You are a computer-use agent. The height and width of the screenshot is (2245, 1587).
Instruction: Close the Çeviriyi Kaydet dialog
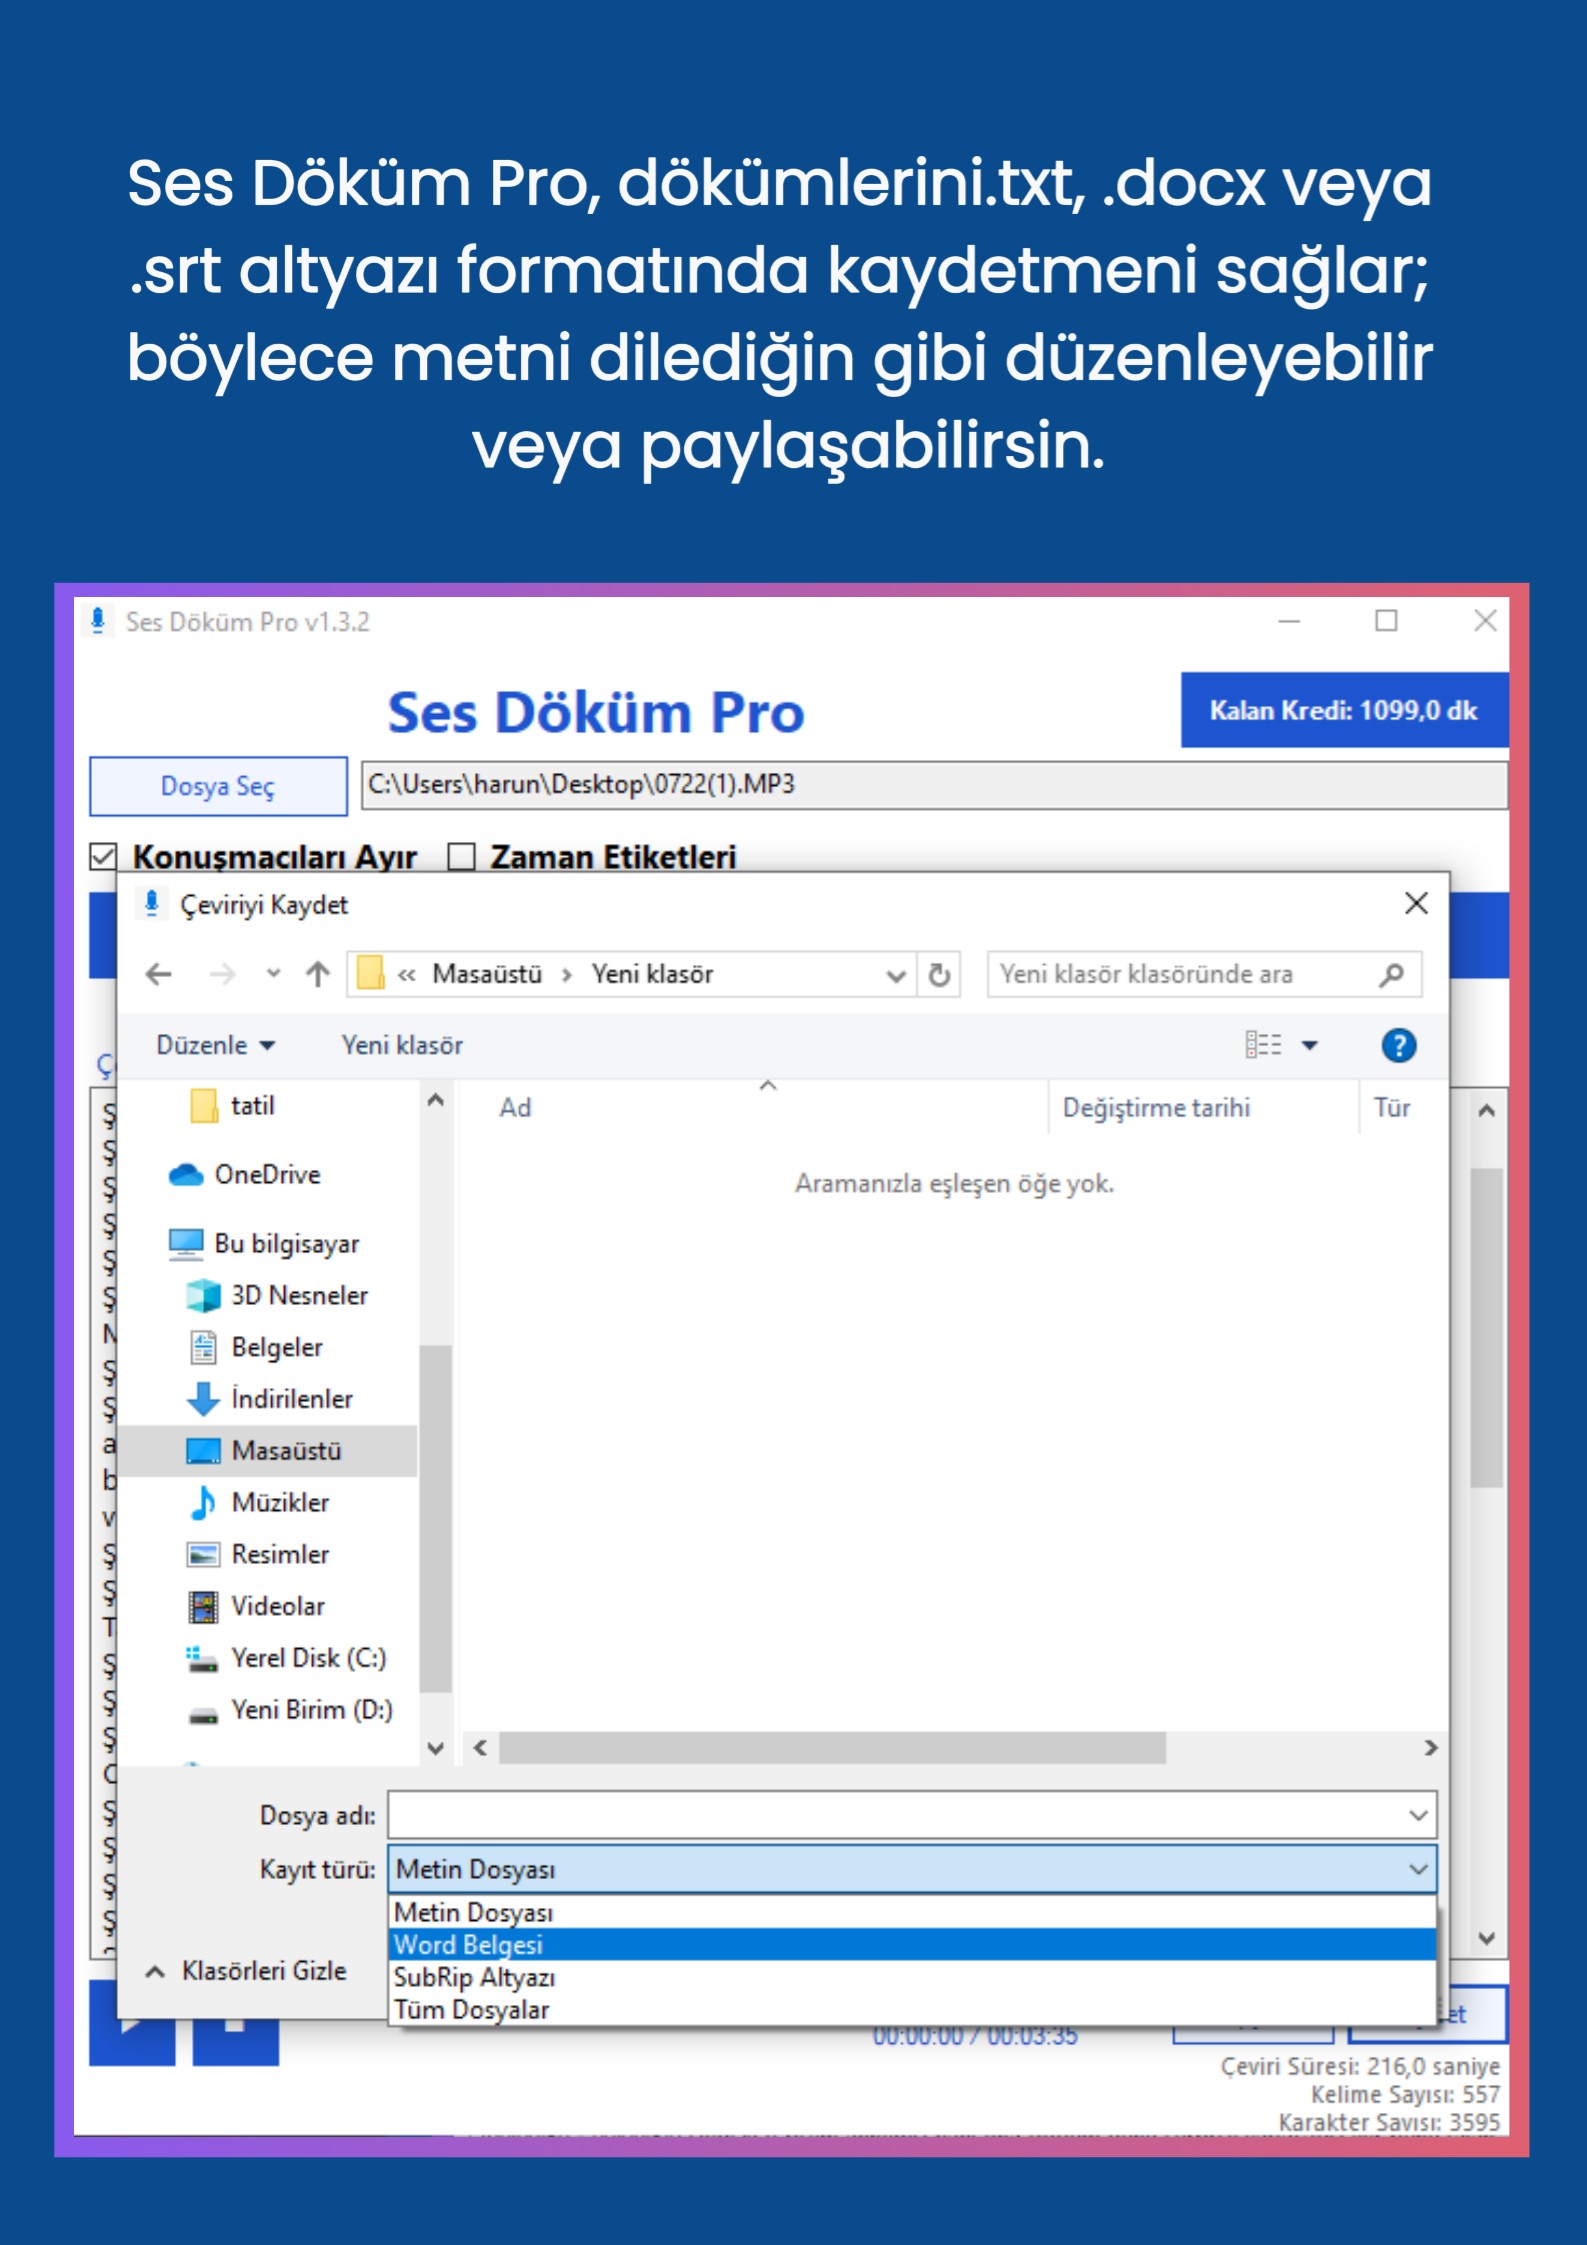[1416, 904]
